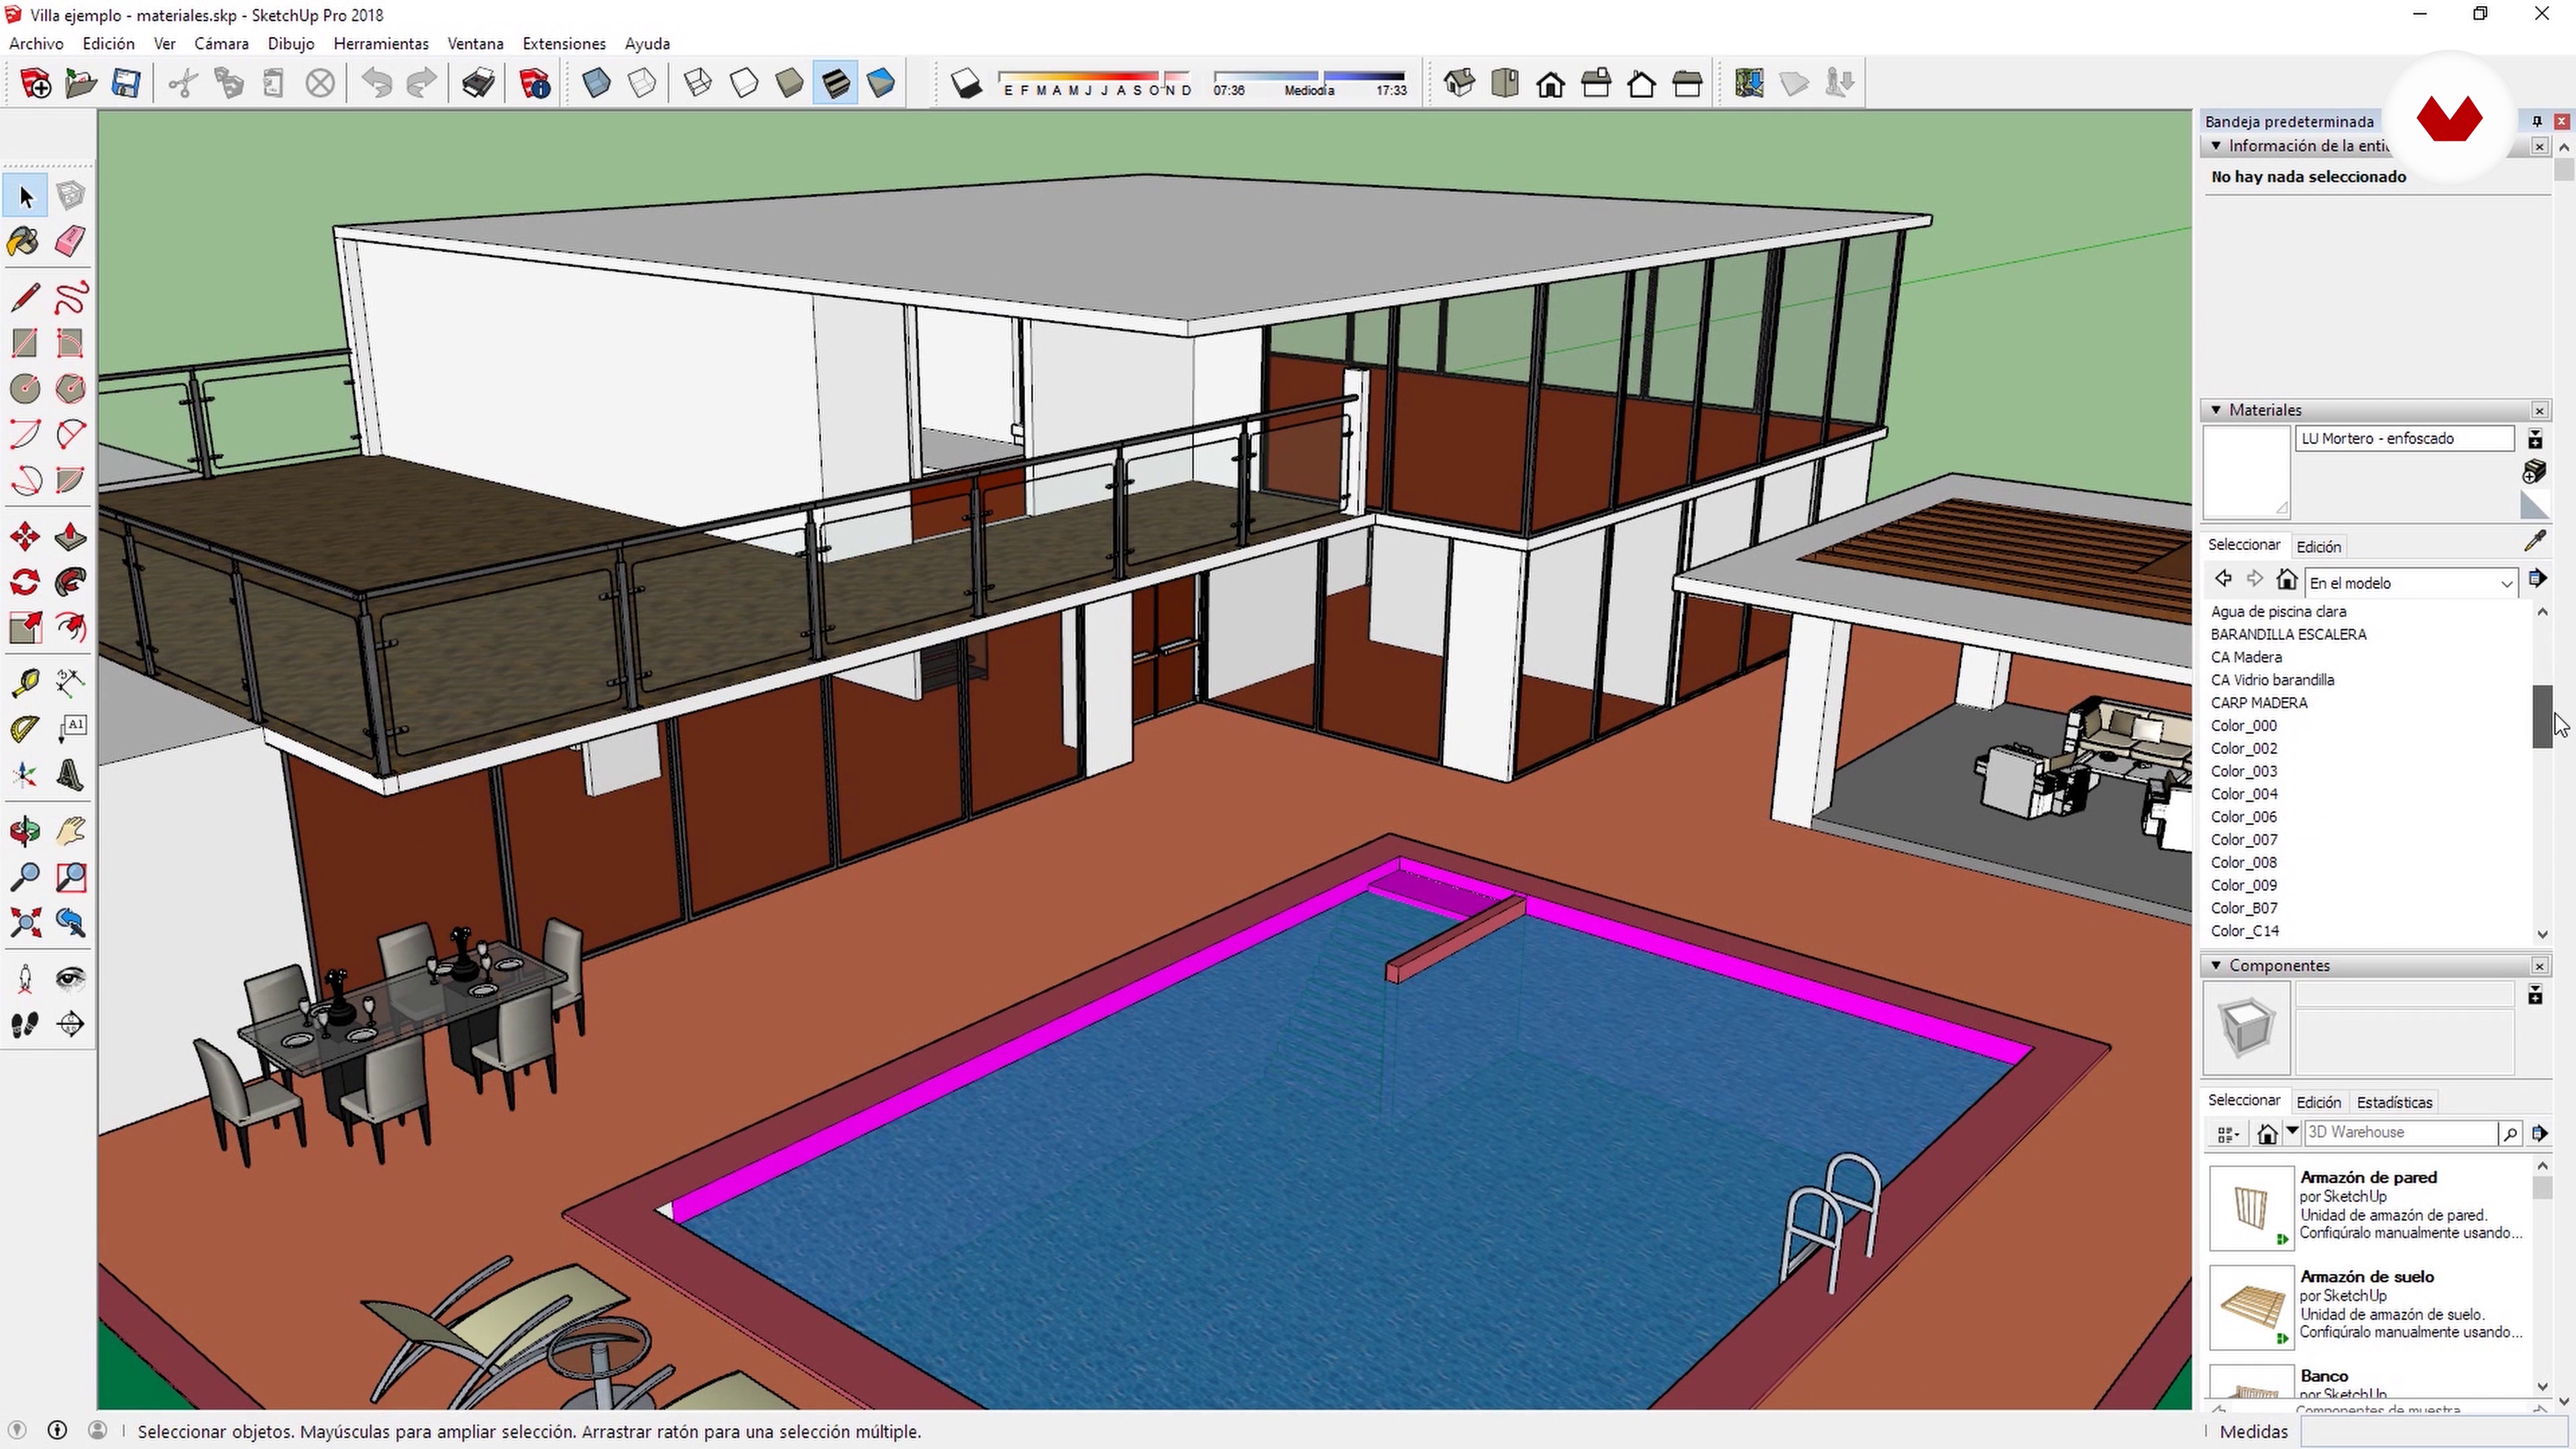Viewport: 2576px width, 1449px height.
Task: Collapse the Componentes panel
Action: click(x=2216, y=965)
